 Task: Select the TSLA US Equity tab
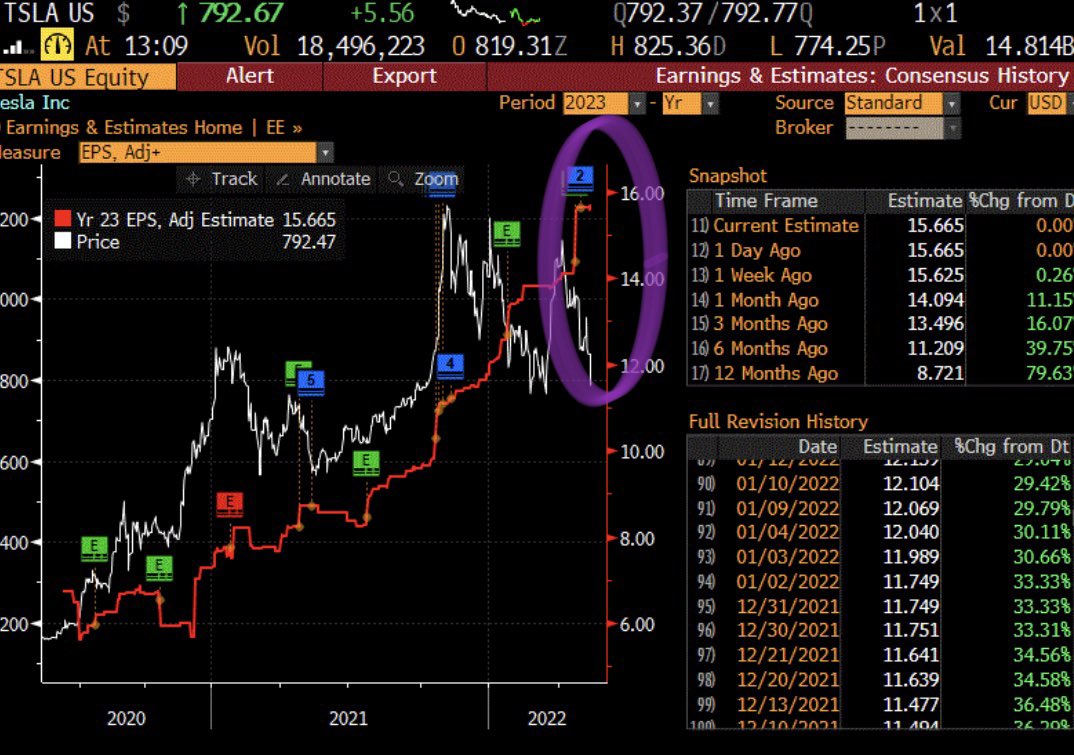pos(87,77)
